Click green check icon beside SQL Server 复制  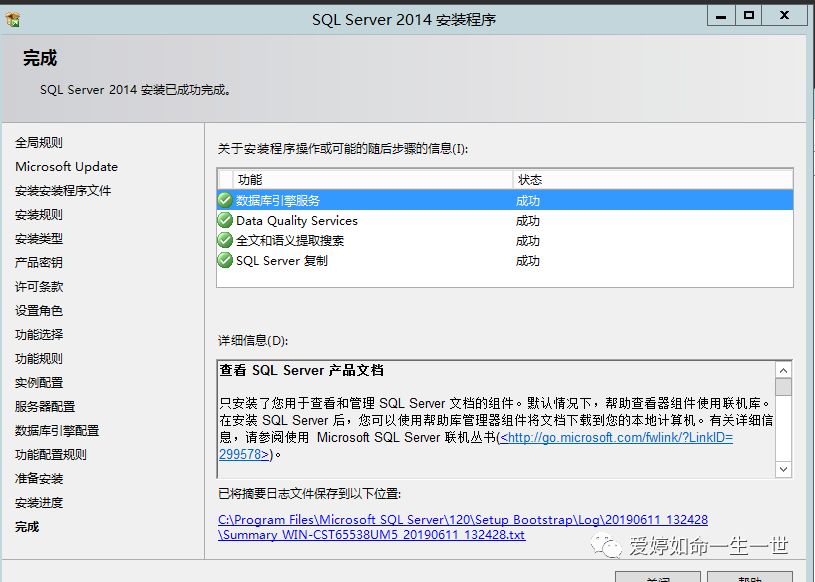(225, 260)
